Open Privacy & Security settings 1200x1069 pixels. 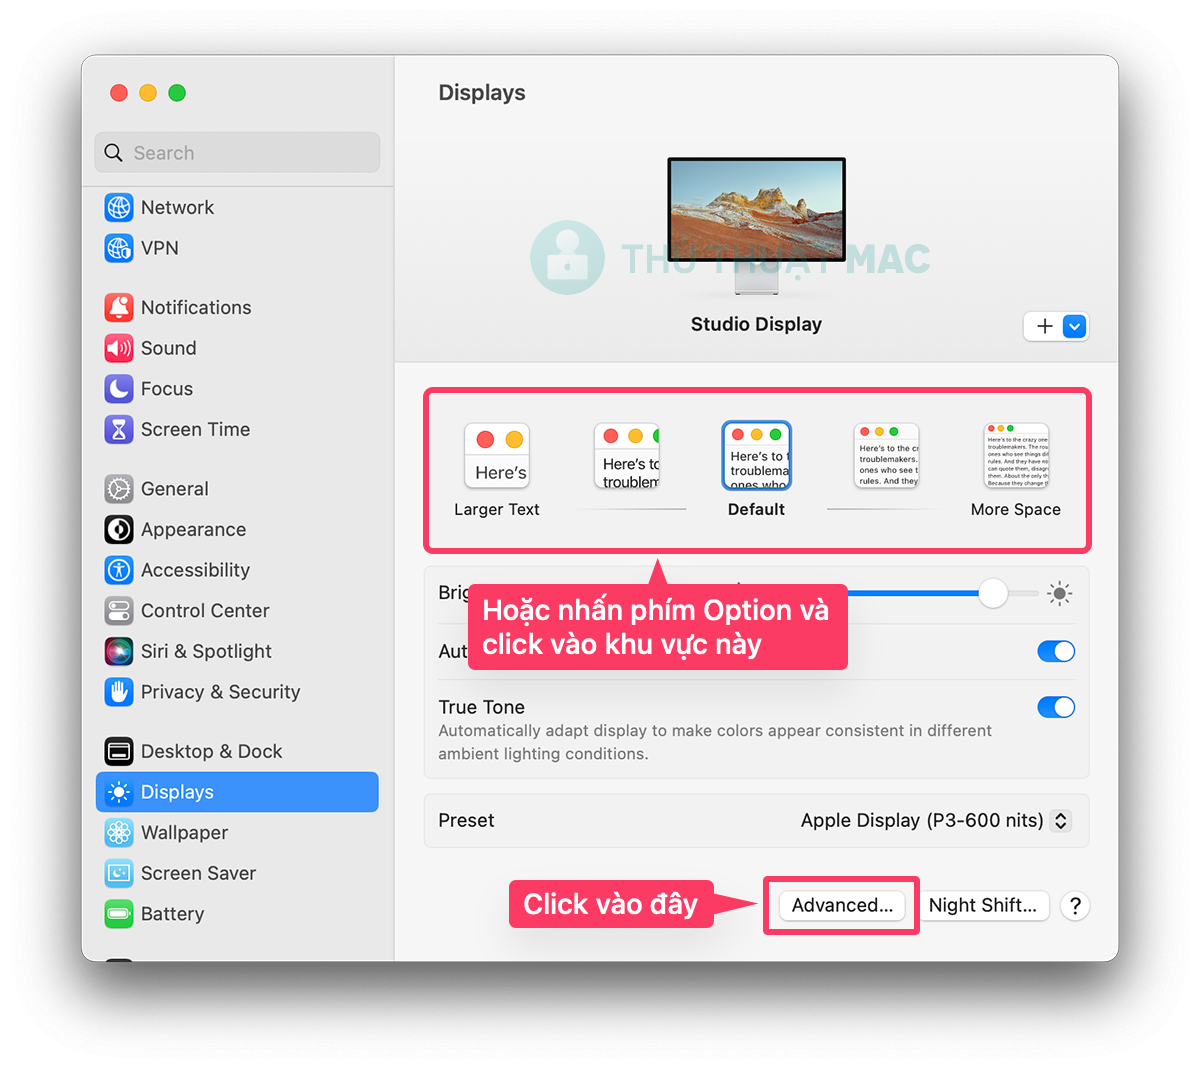[x=220, y=691]
